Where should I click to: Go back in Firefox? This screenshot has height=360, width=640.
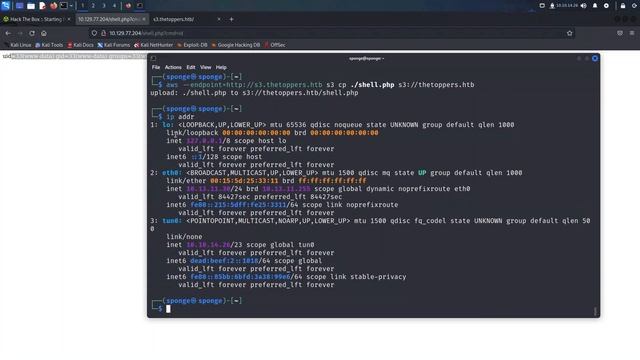[8, 33]
